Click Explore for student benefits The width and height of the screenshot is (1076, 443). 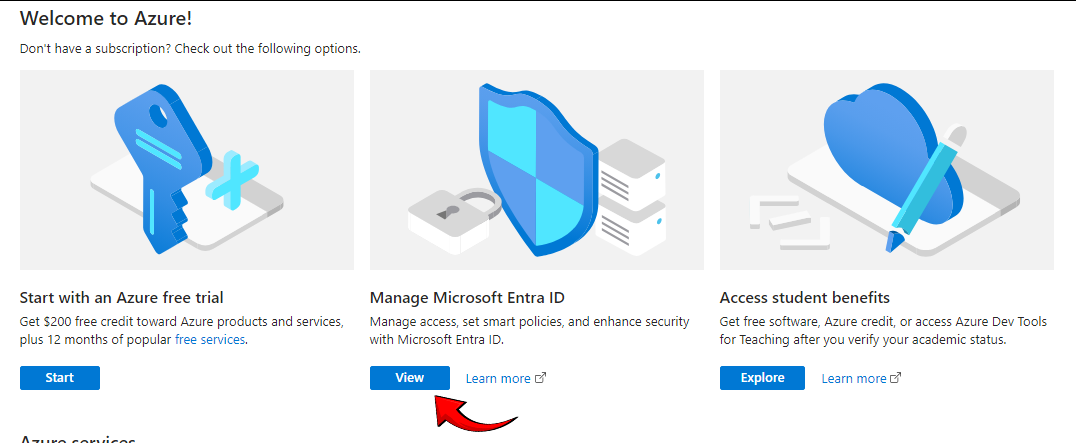(762, 378)
